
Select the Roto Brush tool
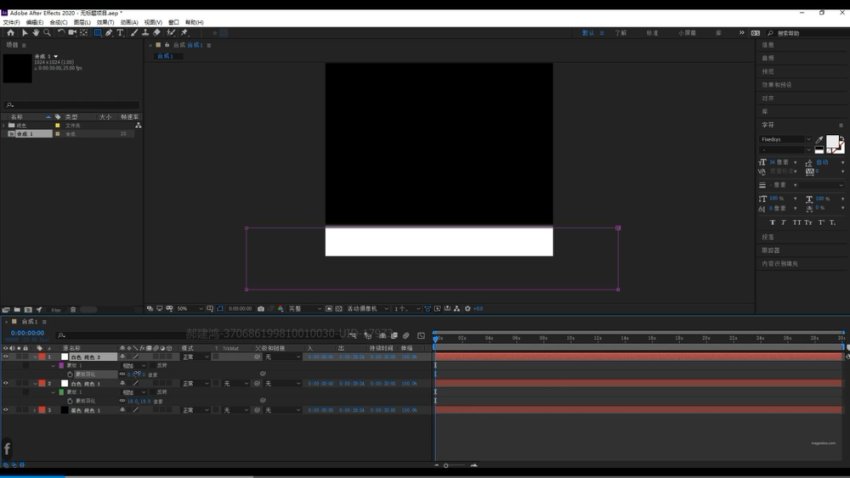[x=171, y=33]
